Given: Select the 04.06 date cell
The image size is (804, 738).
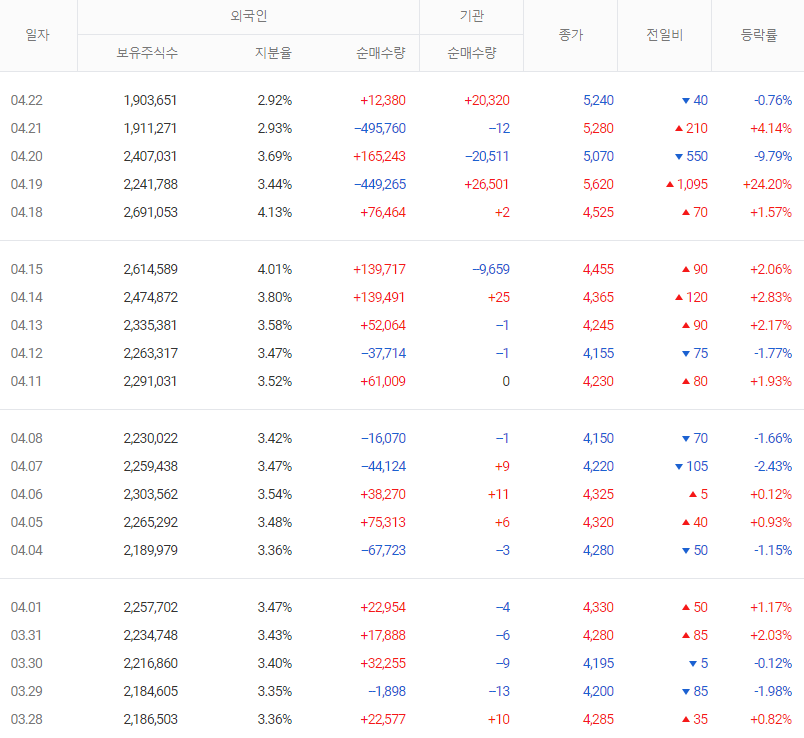Looking at the screenshot, I should click(x=27, y=494).
